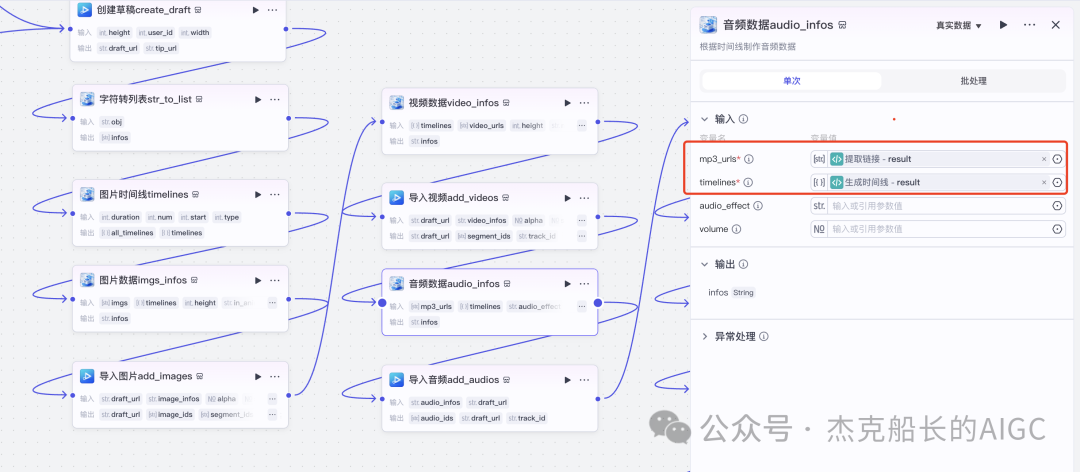Expand the 异常处理 section

[x=705, y=336]
